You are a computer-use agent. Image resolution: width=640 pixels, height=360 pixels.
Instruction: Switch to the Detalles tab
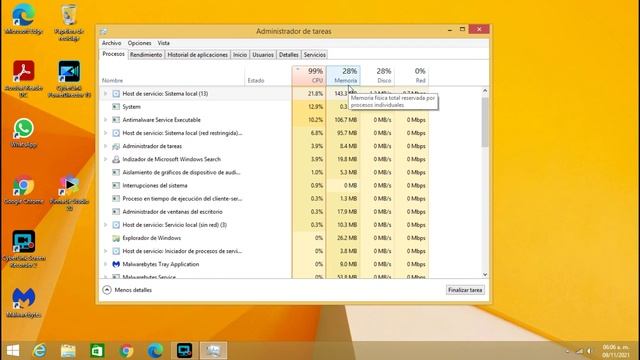pos(289,55)
